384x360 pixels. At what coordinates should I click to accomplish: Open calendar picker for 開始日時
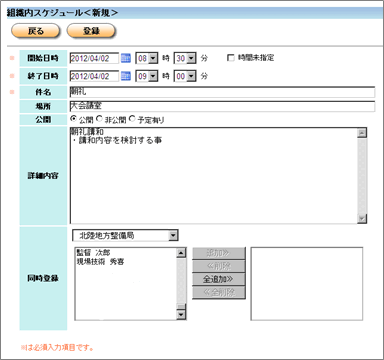pos(126,58)
